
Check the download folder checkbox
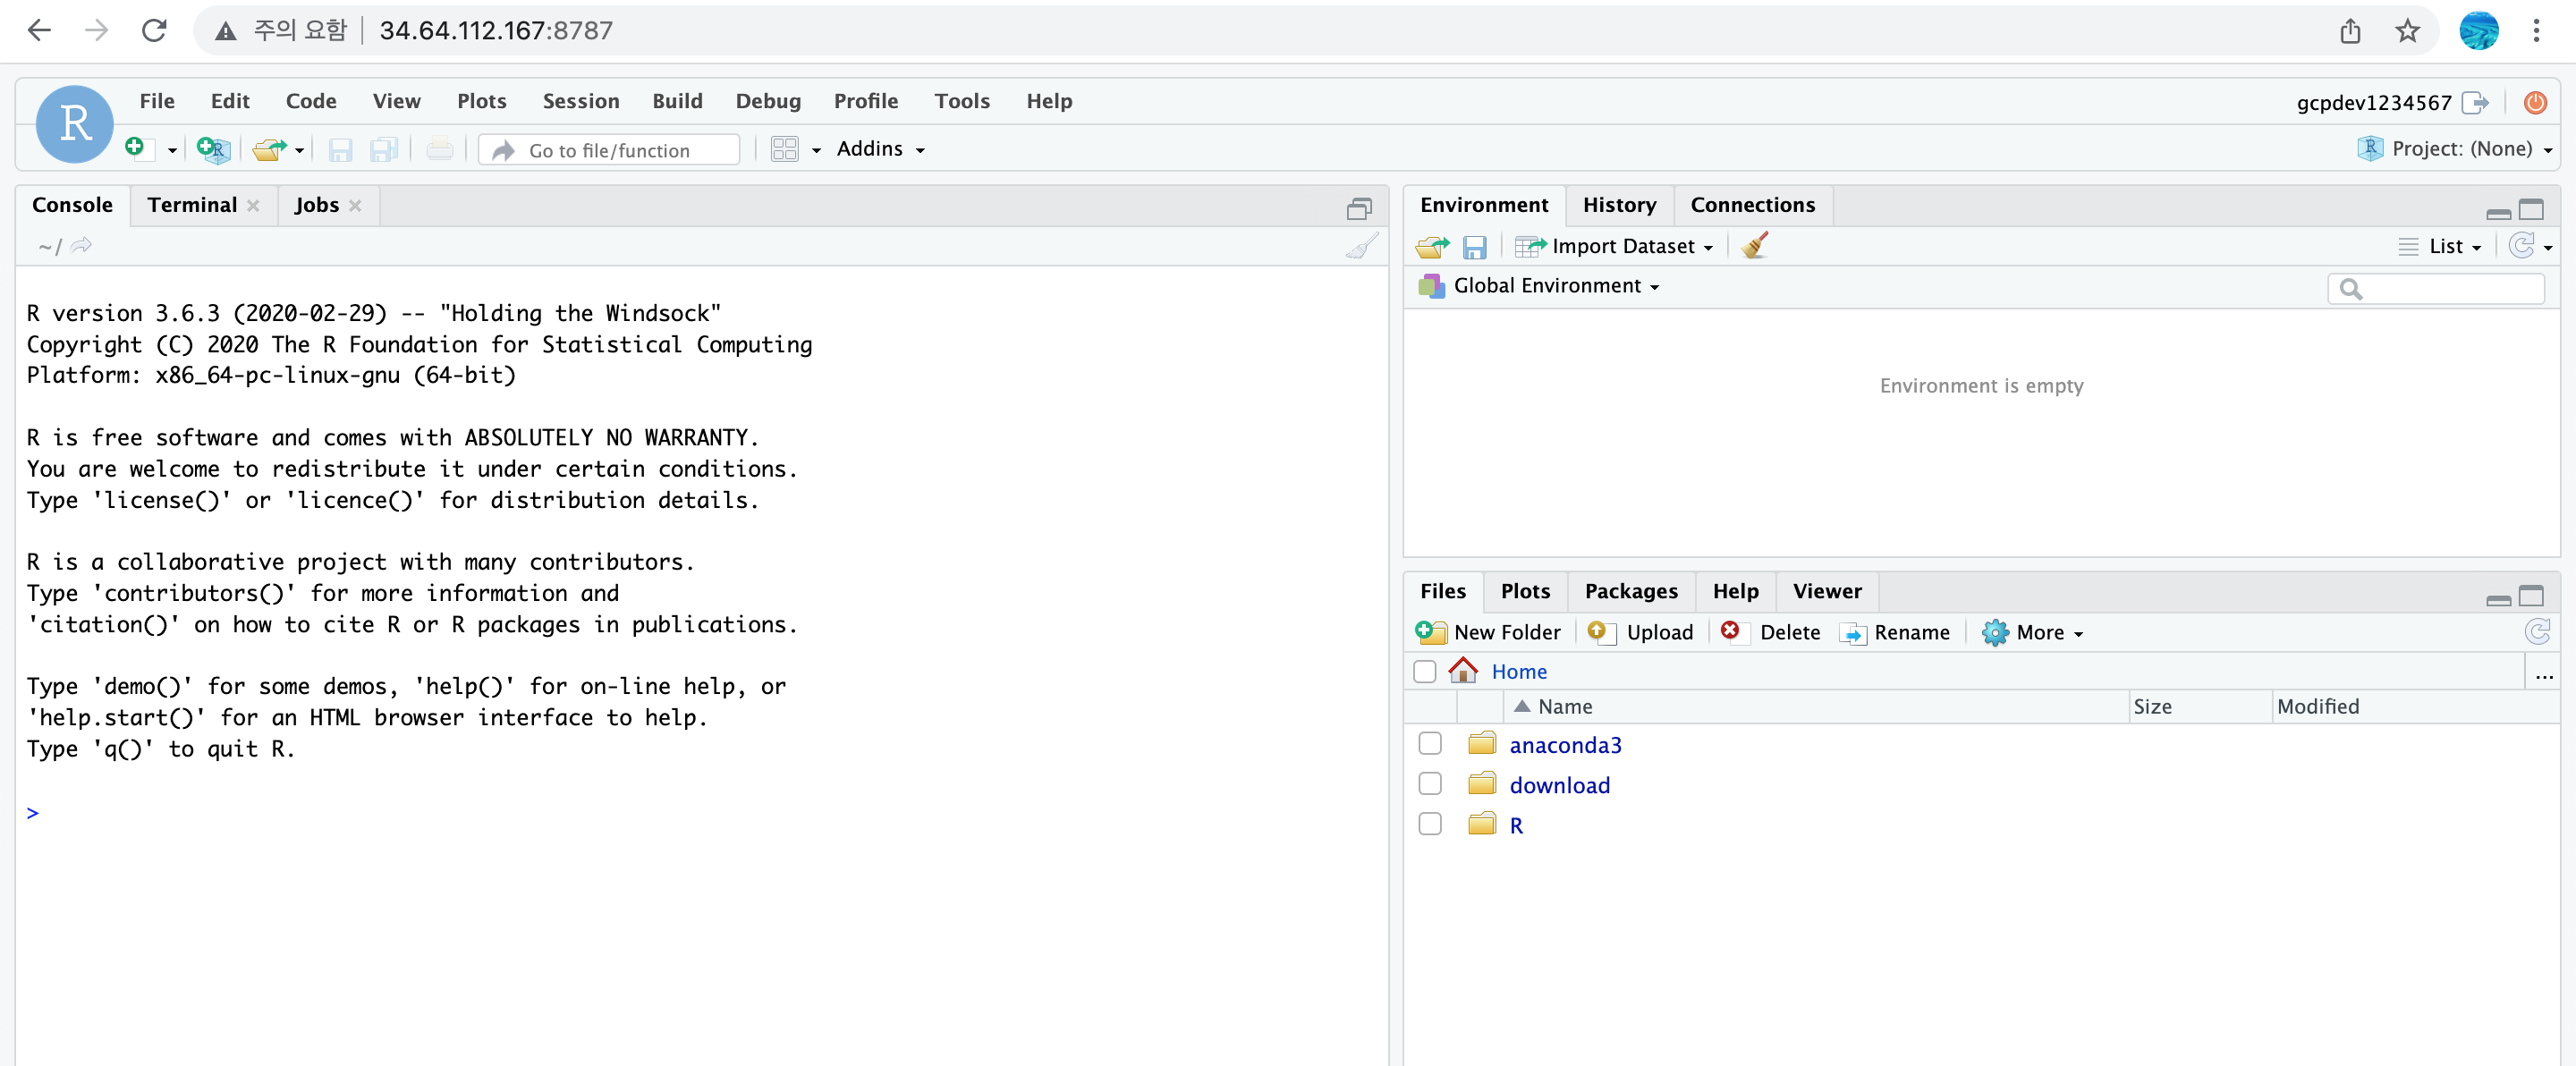click(1430, 784)
